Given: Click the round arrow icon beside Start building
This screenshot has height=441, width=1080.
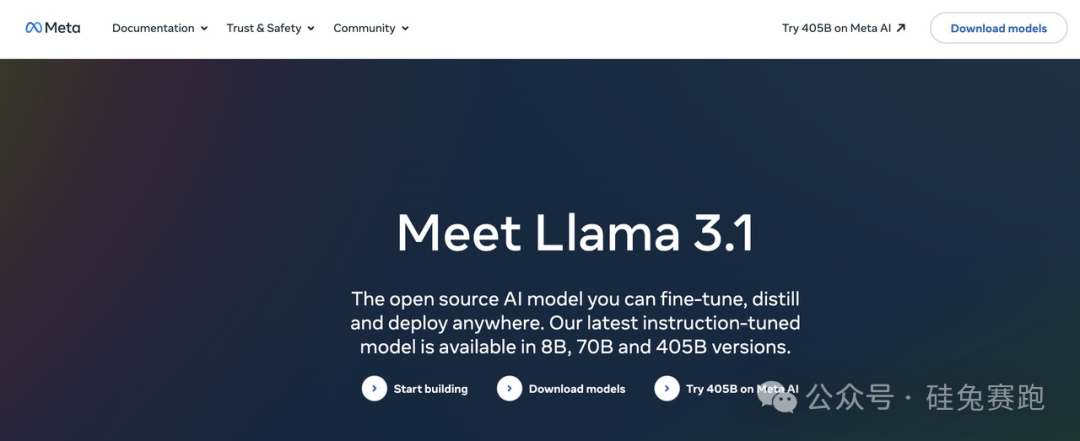Looking at the screenshot, I should tap(374, 388).
